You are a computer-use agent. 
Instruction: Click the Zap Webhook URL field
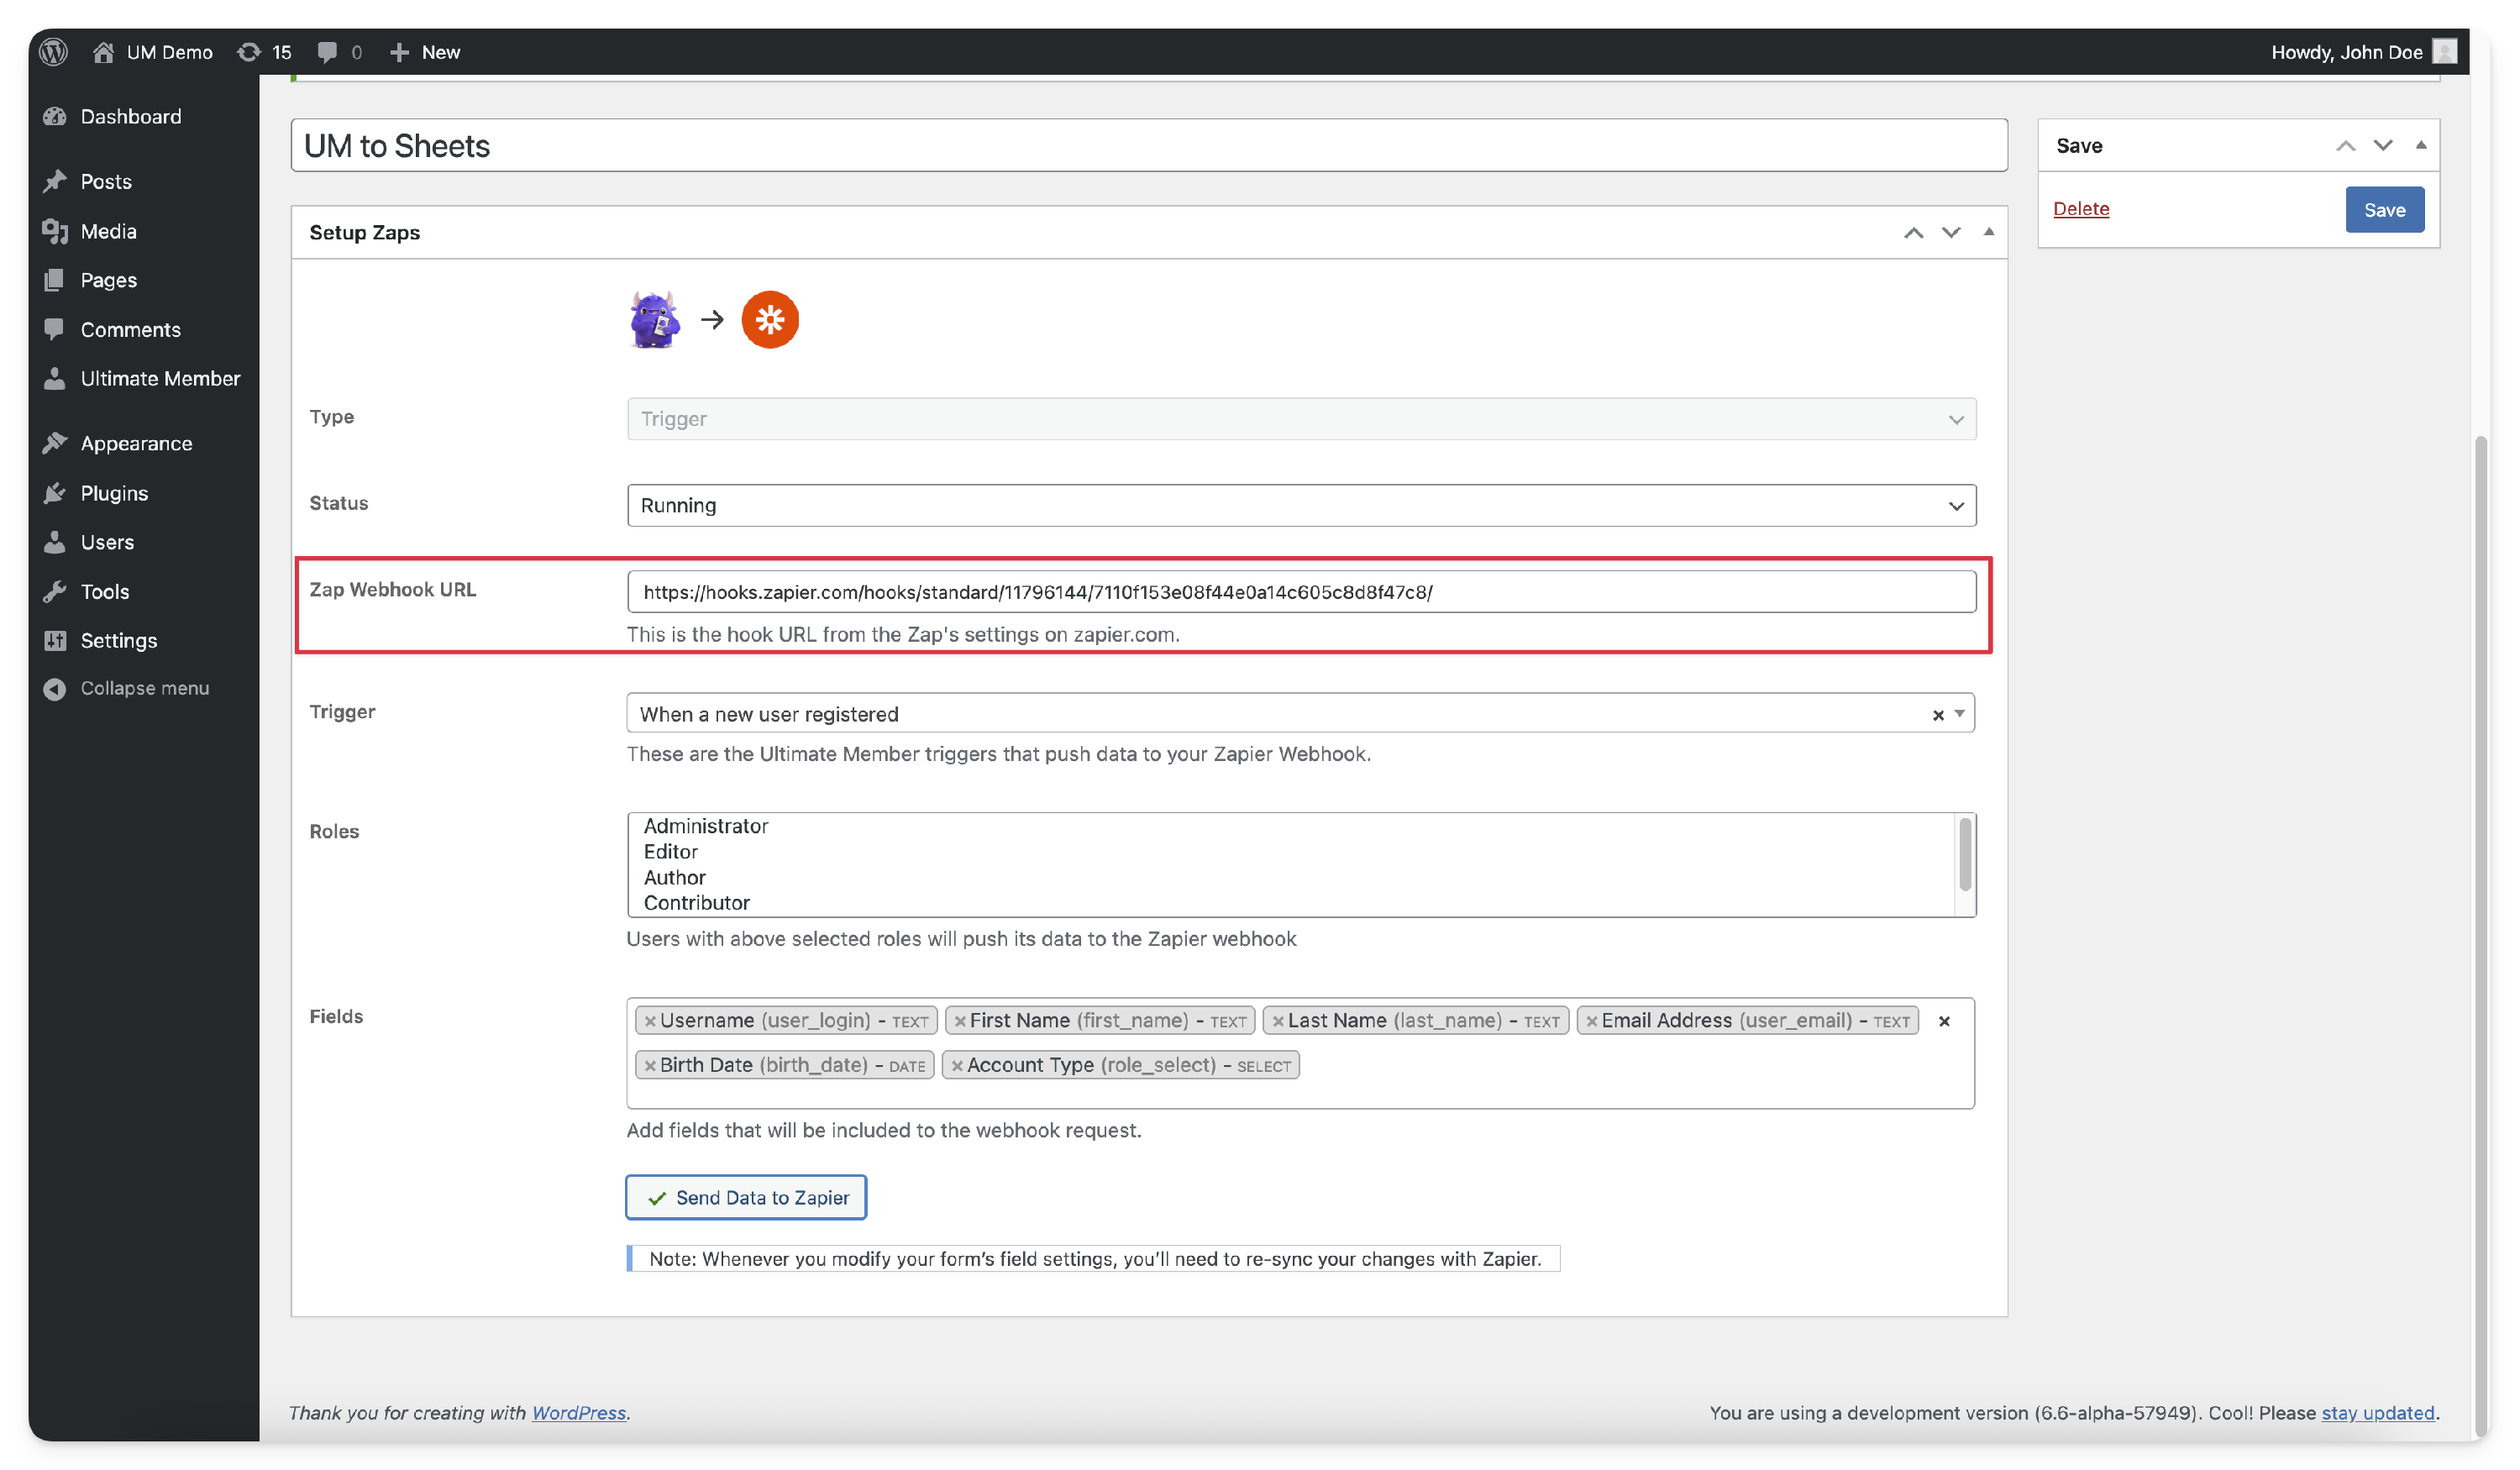pos(1300,591)
